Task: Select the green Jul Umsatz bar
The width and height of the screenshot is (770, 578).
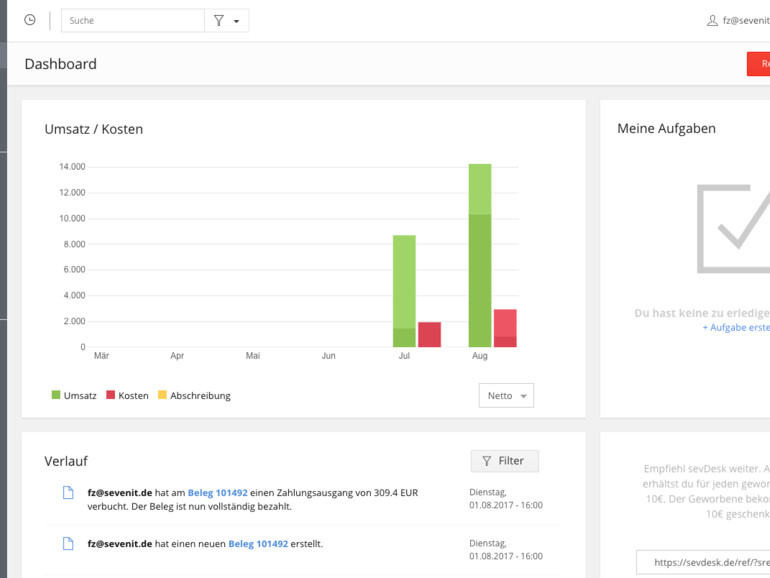Action: [404, 291]
